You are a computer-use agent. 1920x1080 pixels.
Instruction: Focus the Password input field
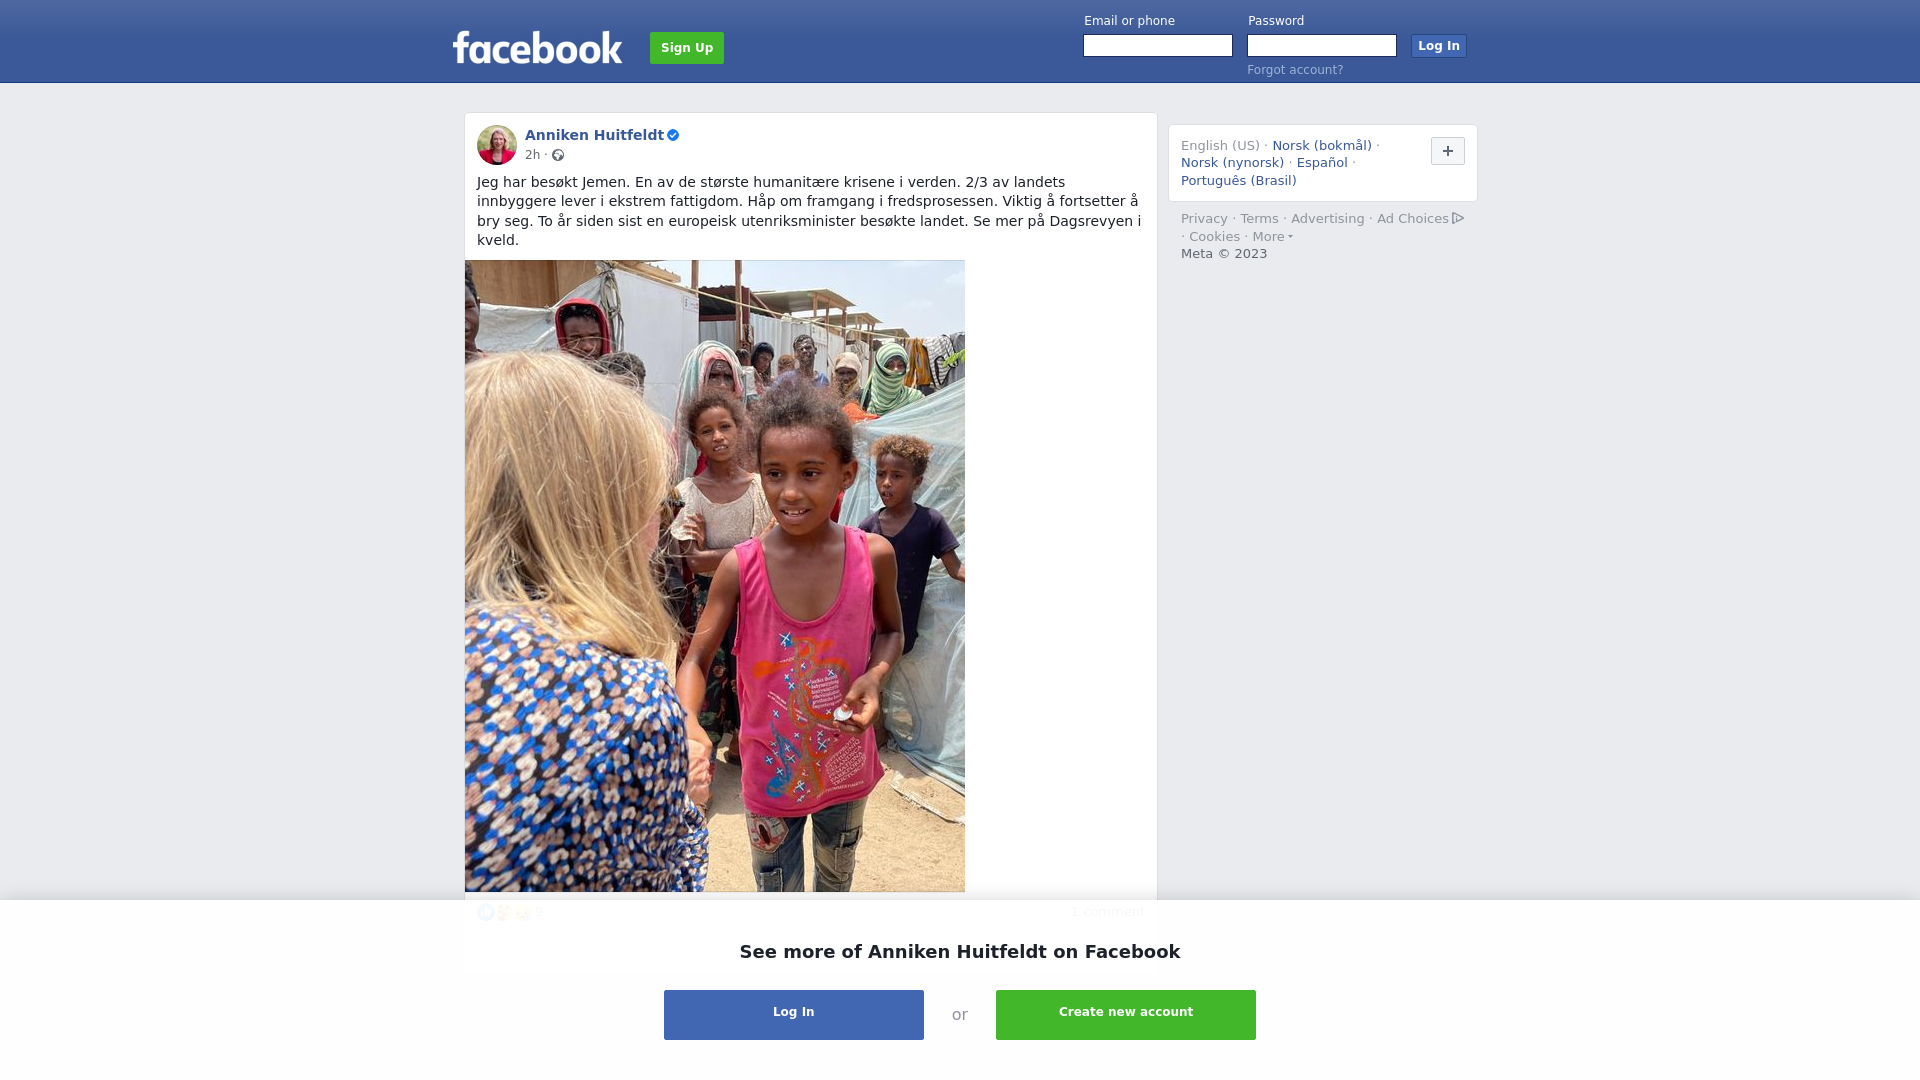pyautogui.click(x=1322, y=46)
